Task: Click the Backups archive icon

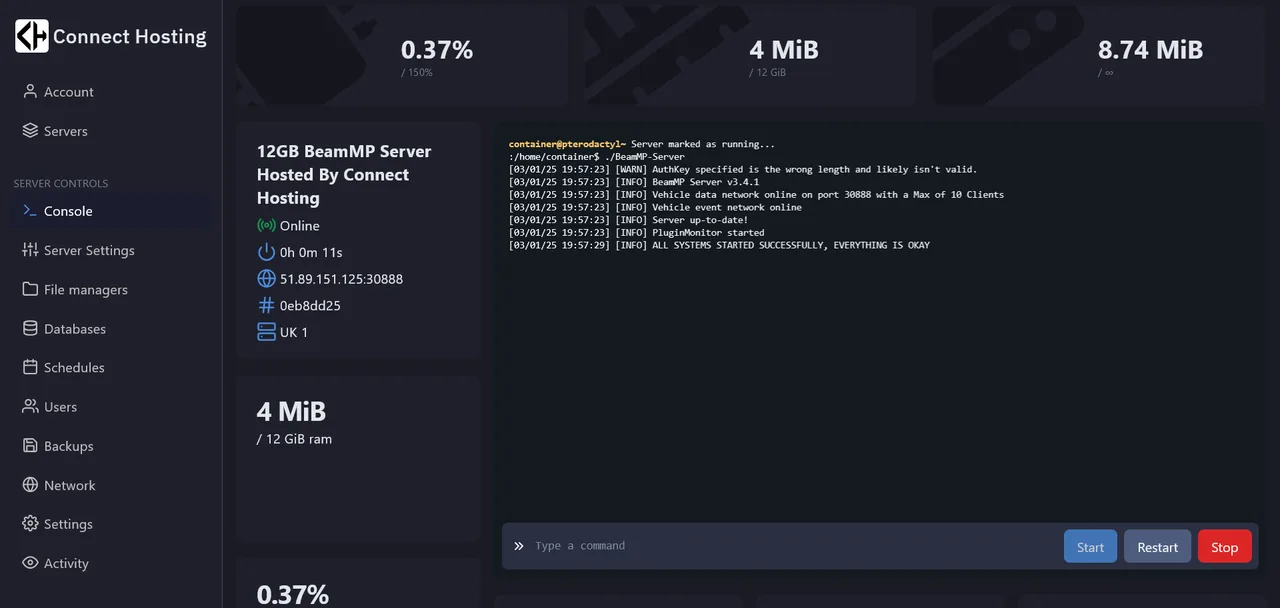Action: [x=30, y=445]
